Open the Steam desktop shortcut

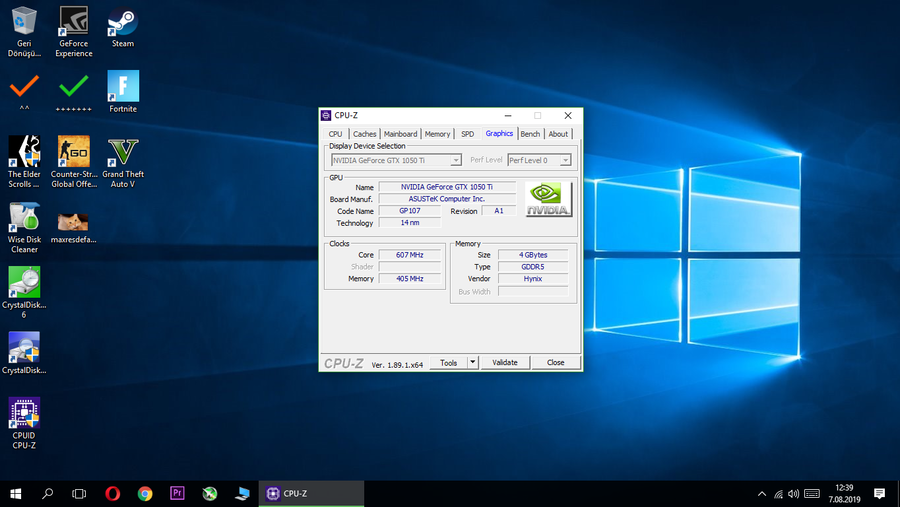click(123, 23)
